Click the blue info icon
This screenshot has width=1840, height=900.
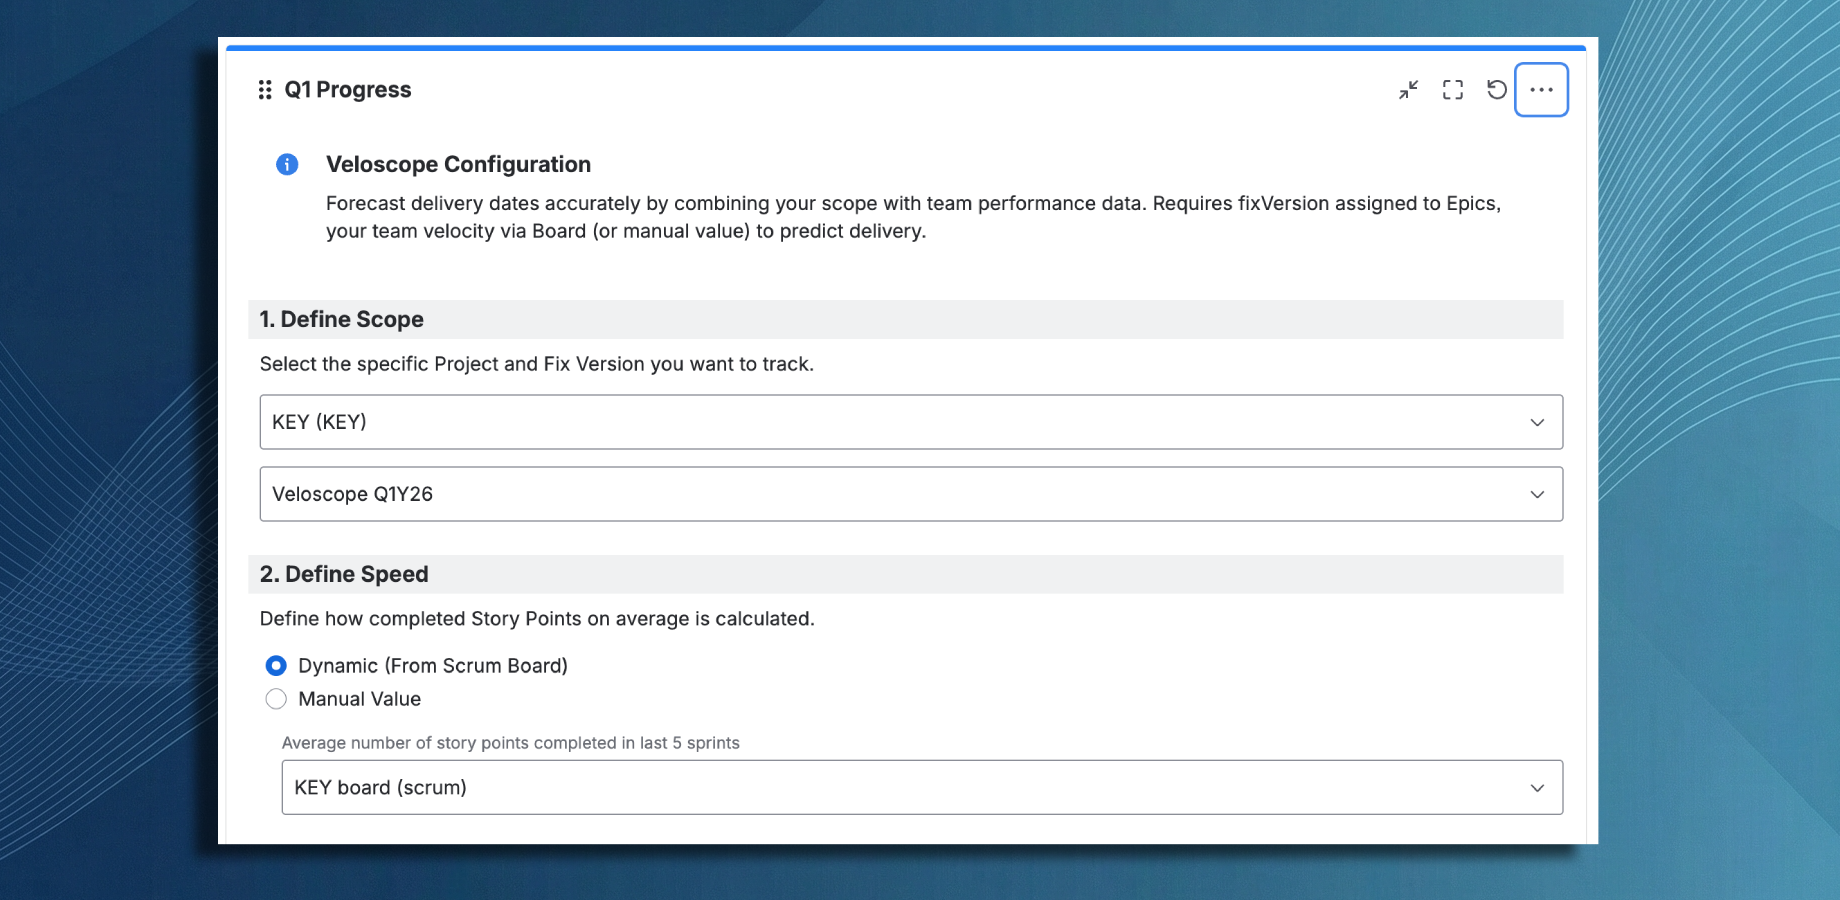point(287,164)
